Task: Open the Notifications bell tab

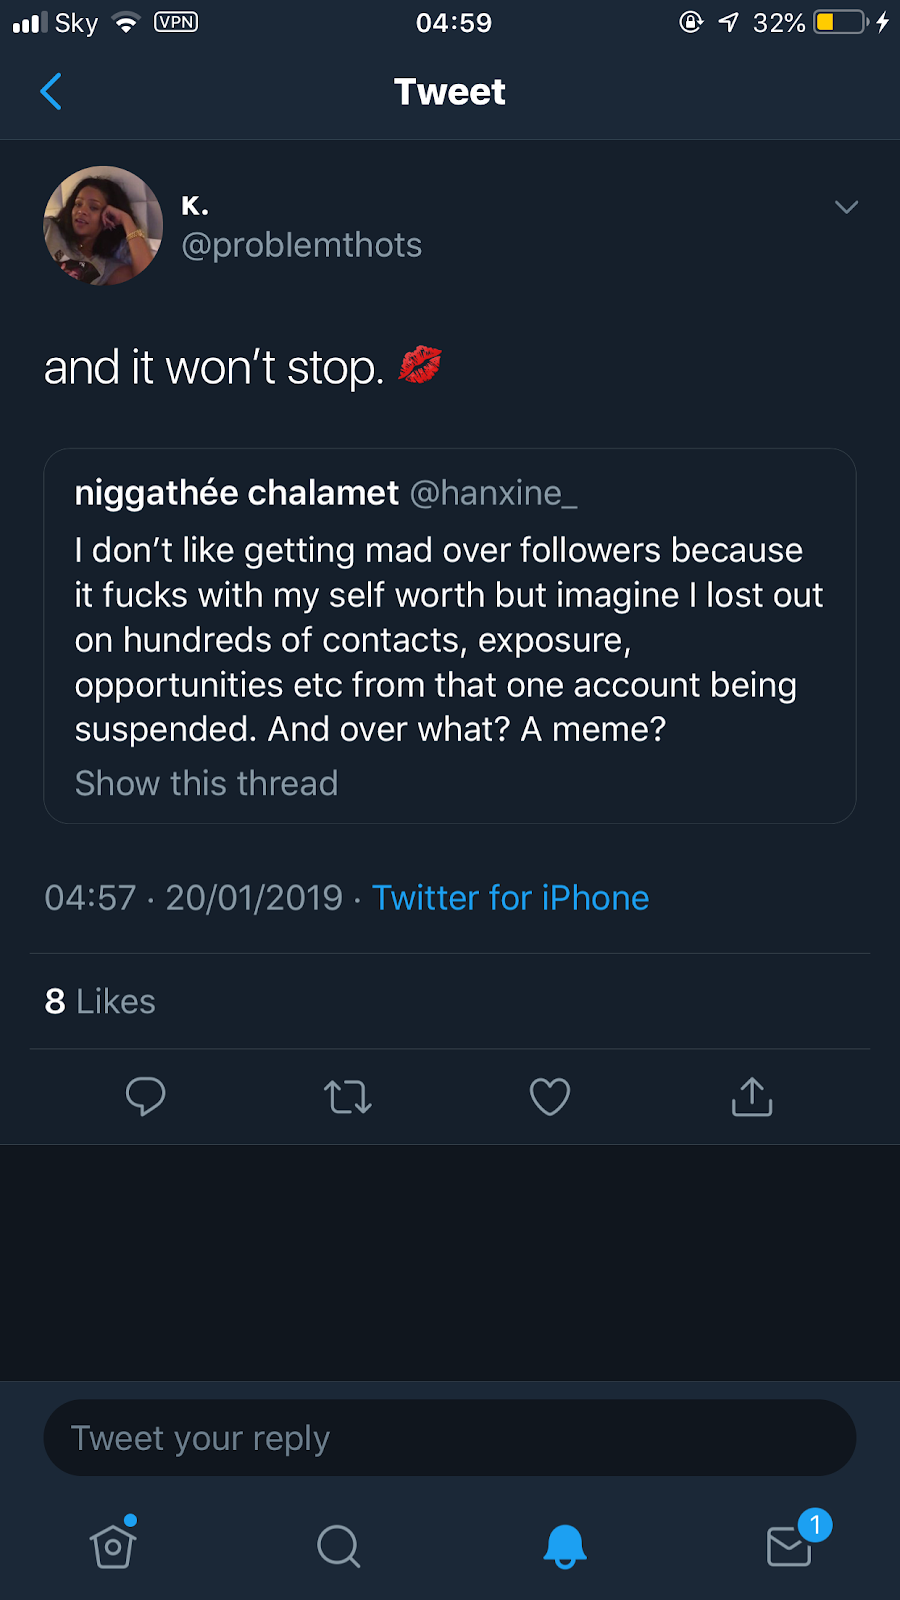Action: (564, 1546)
